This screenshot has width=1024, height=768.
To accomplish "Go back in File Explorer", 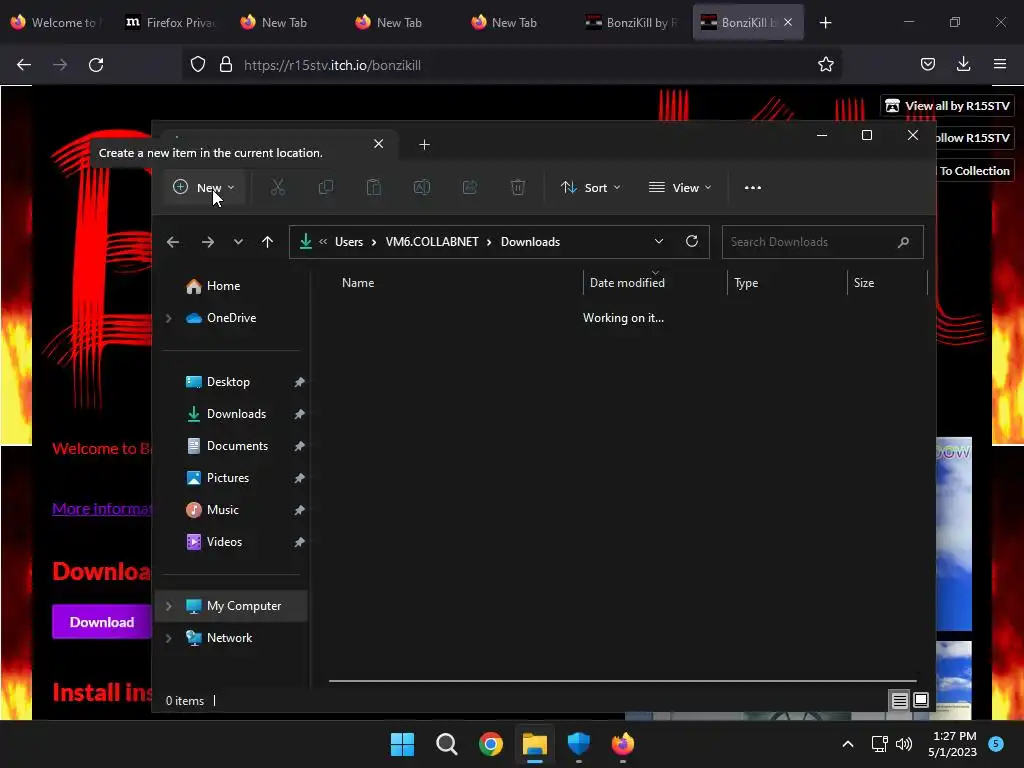I will tap(172, 242).
